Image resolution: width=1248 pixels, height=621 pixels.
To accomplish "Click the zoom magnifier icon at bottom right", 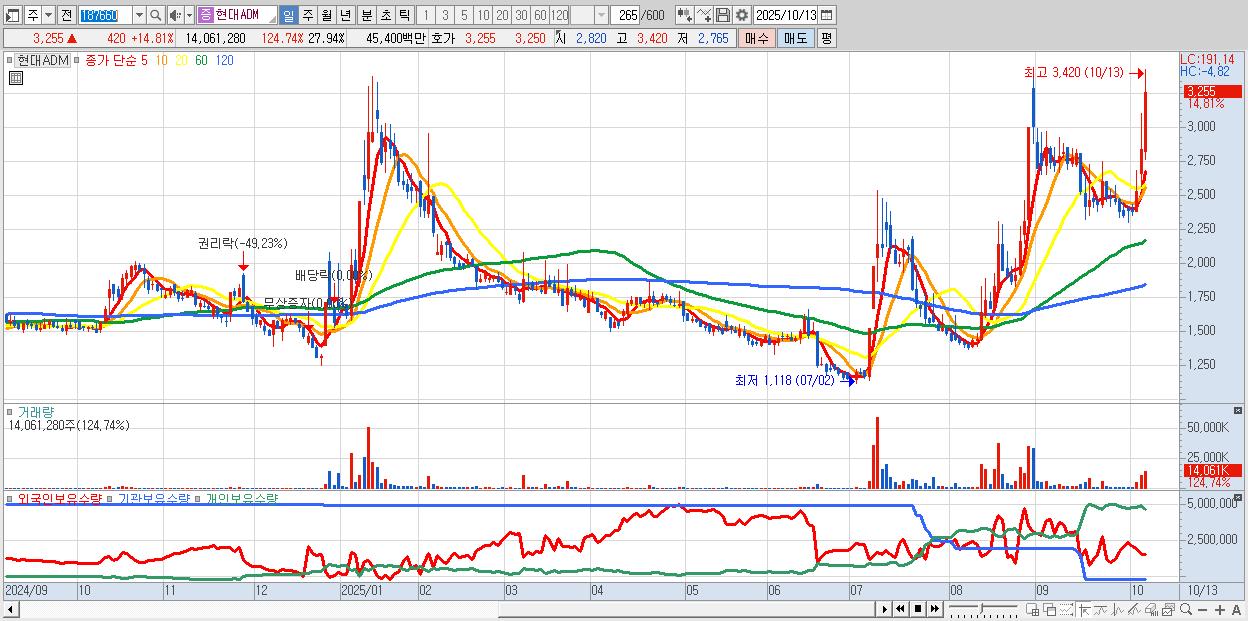I will [1186, 610].
